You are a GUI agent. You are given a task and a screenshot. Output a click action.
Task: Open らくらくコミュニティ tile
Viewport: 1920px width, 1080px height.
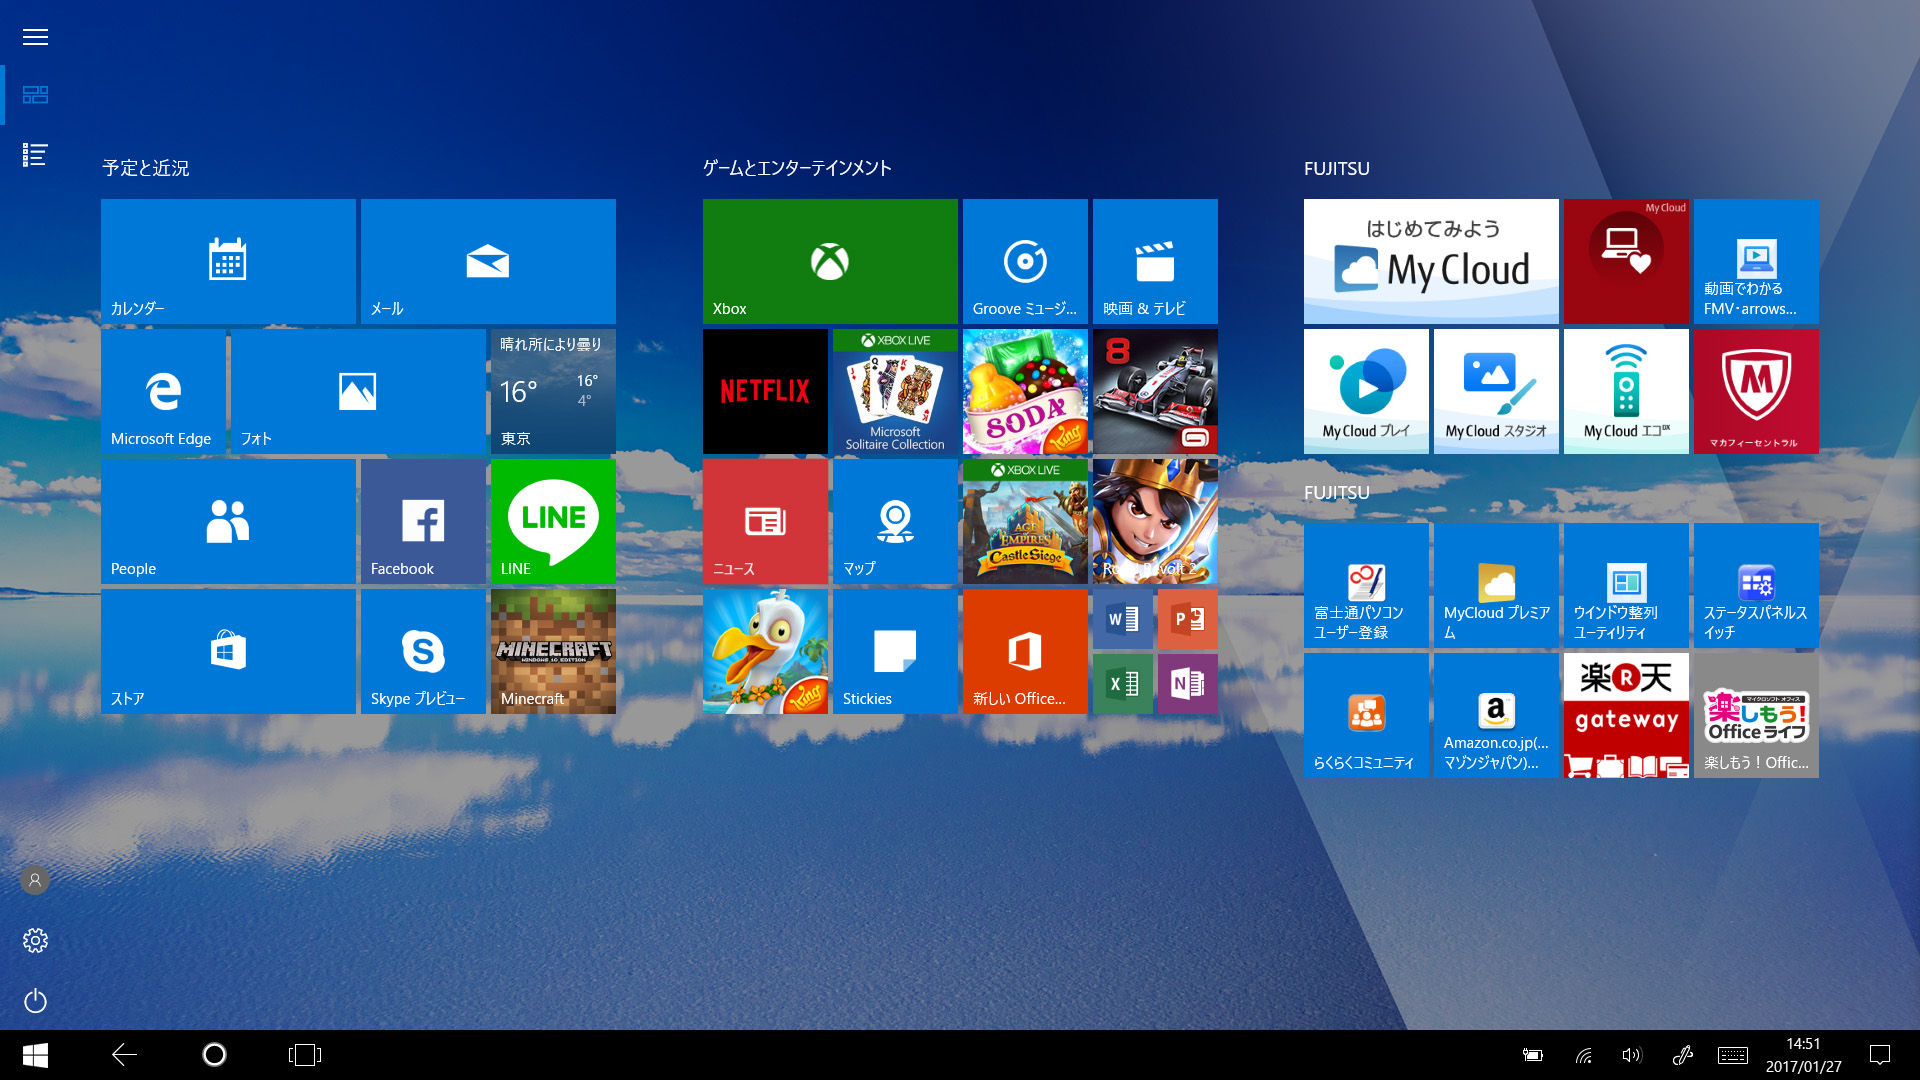[x=1366, y=715]
